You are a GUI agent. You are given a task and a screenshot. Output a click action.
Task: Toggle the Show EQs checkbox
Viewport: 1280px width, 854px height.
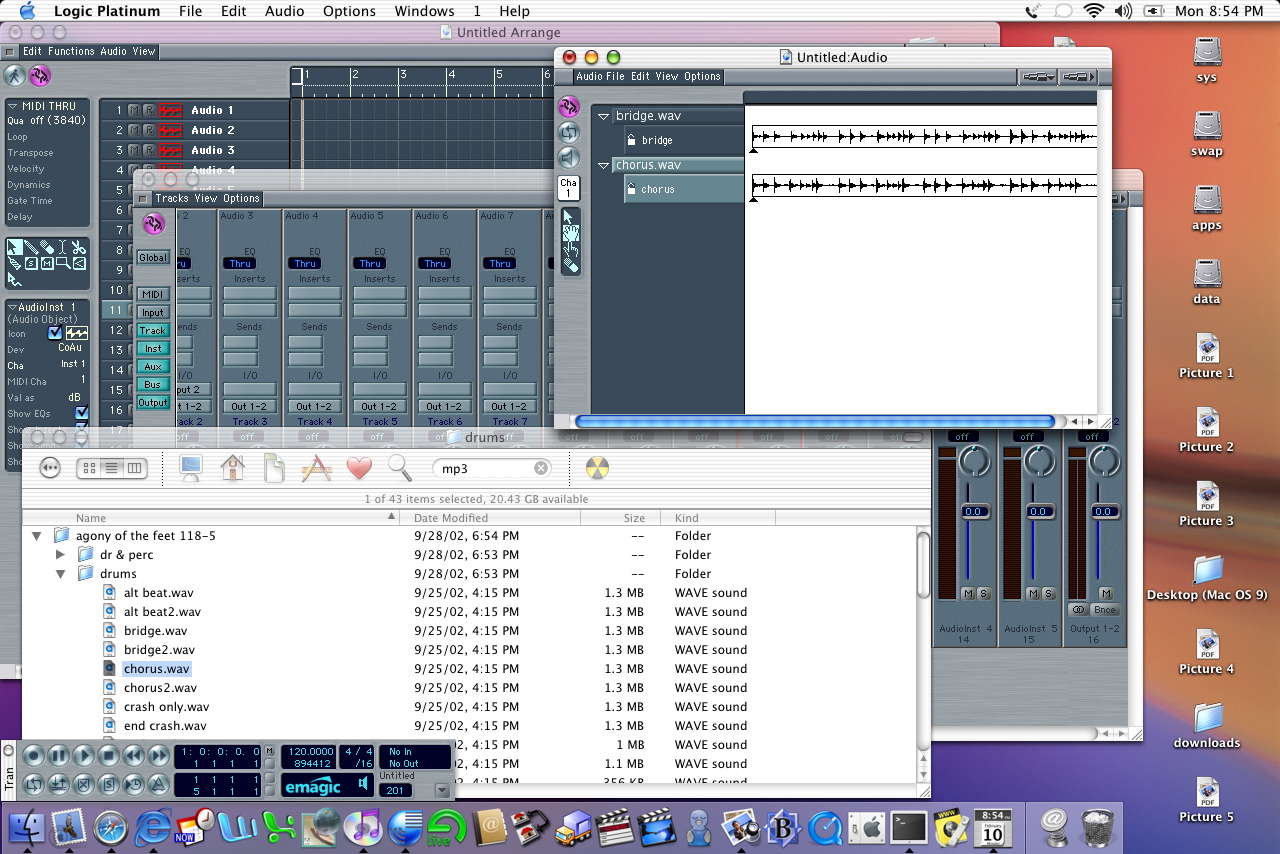click(x=82, y=413)
